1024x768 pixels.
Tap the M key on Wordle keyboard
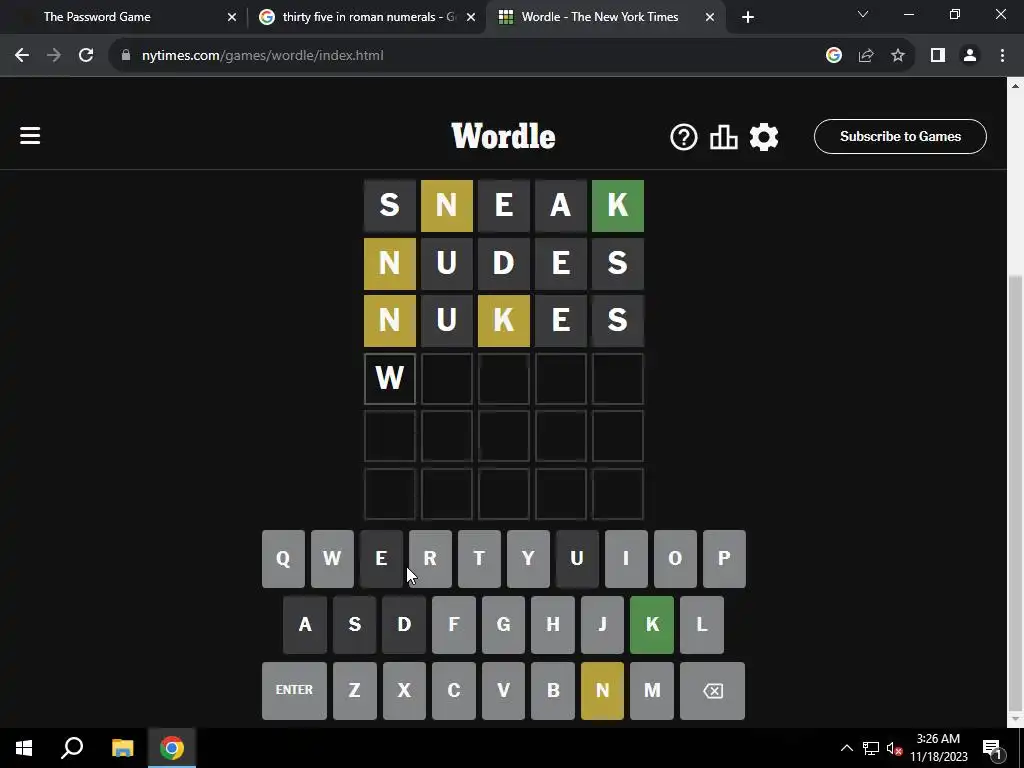coord(652,691)
